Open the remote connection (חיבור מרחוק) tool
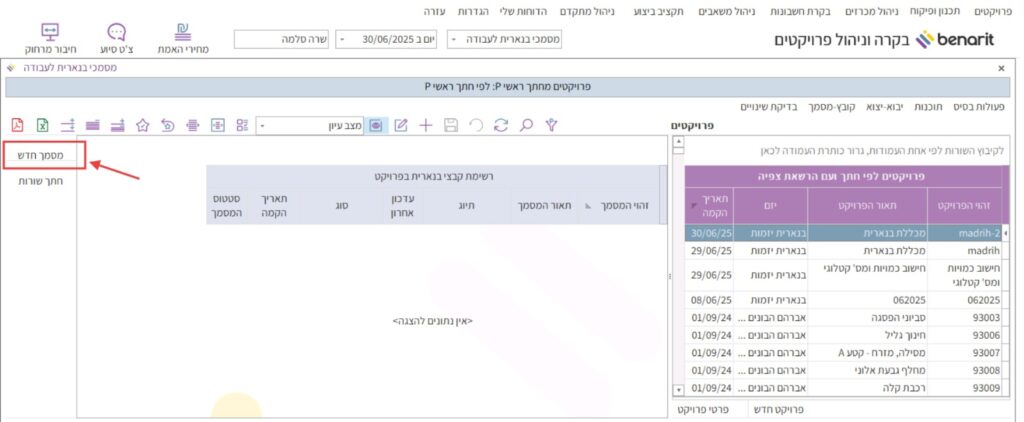The width and height of the screenshot is (1024, 422). (x=51, y=38)
